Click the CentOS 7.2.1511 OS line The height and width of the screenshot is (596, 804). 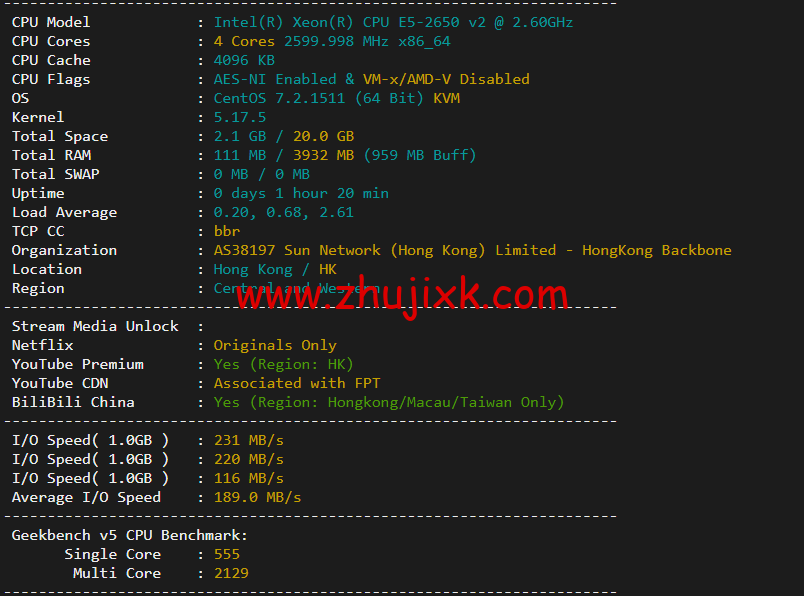337,98
